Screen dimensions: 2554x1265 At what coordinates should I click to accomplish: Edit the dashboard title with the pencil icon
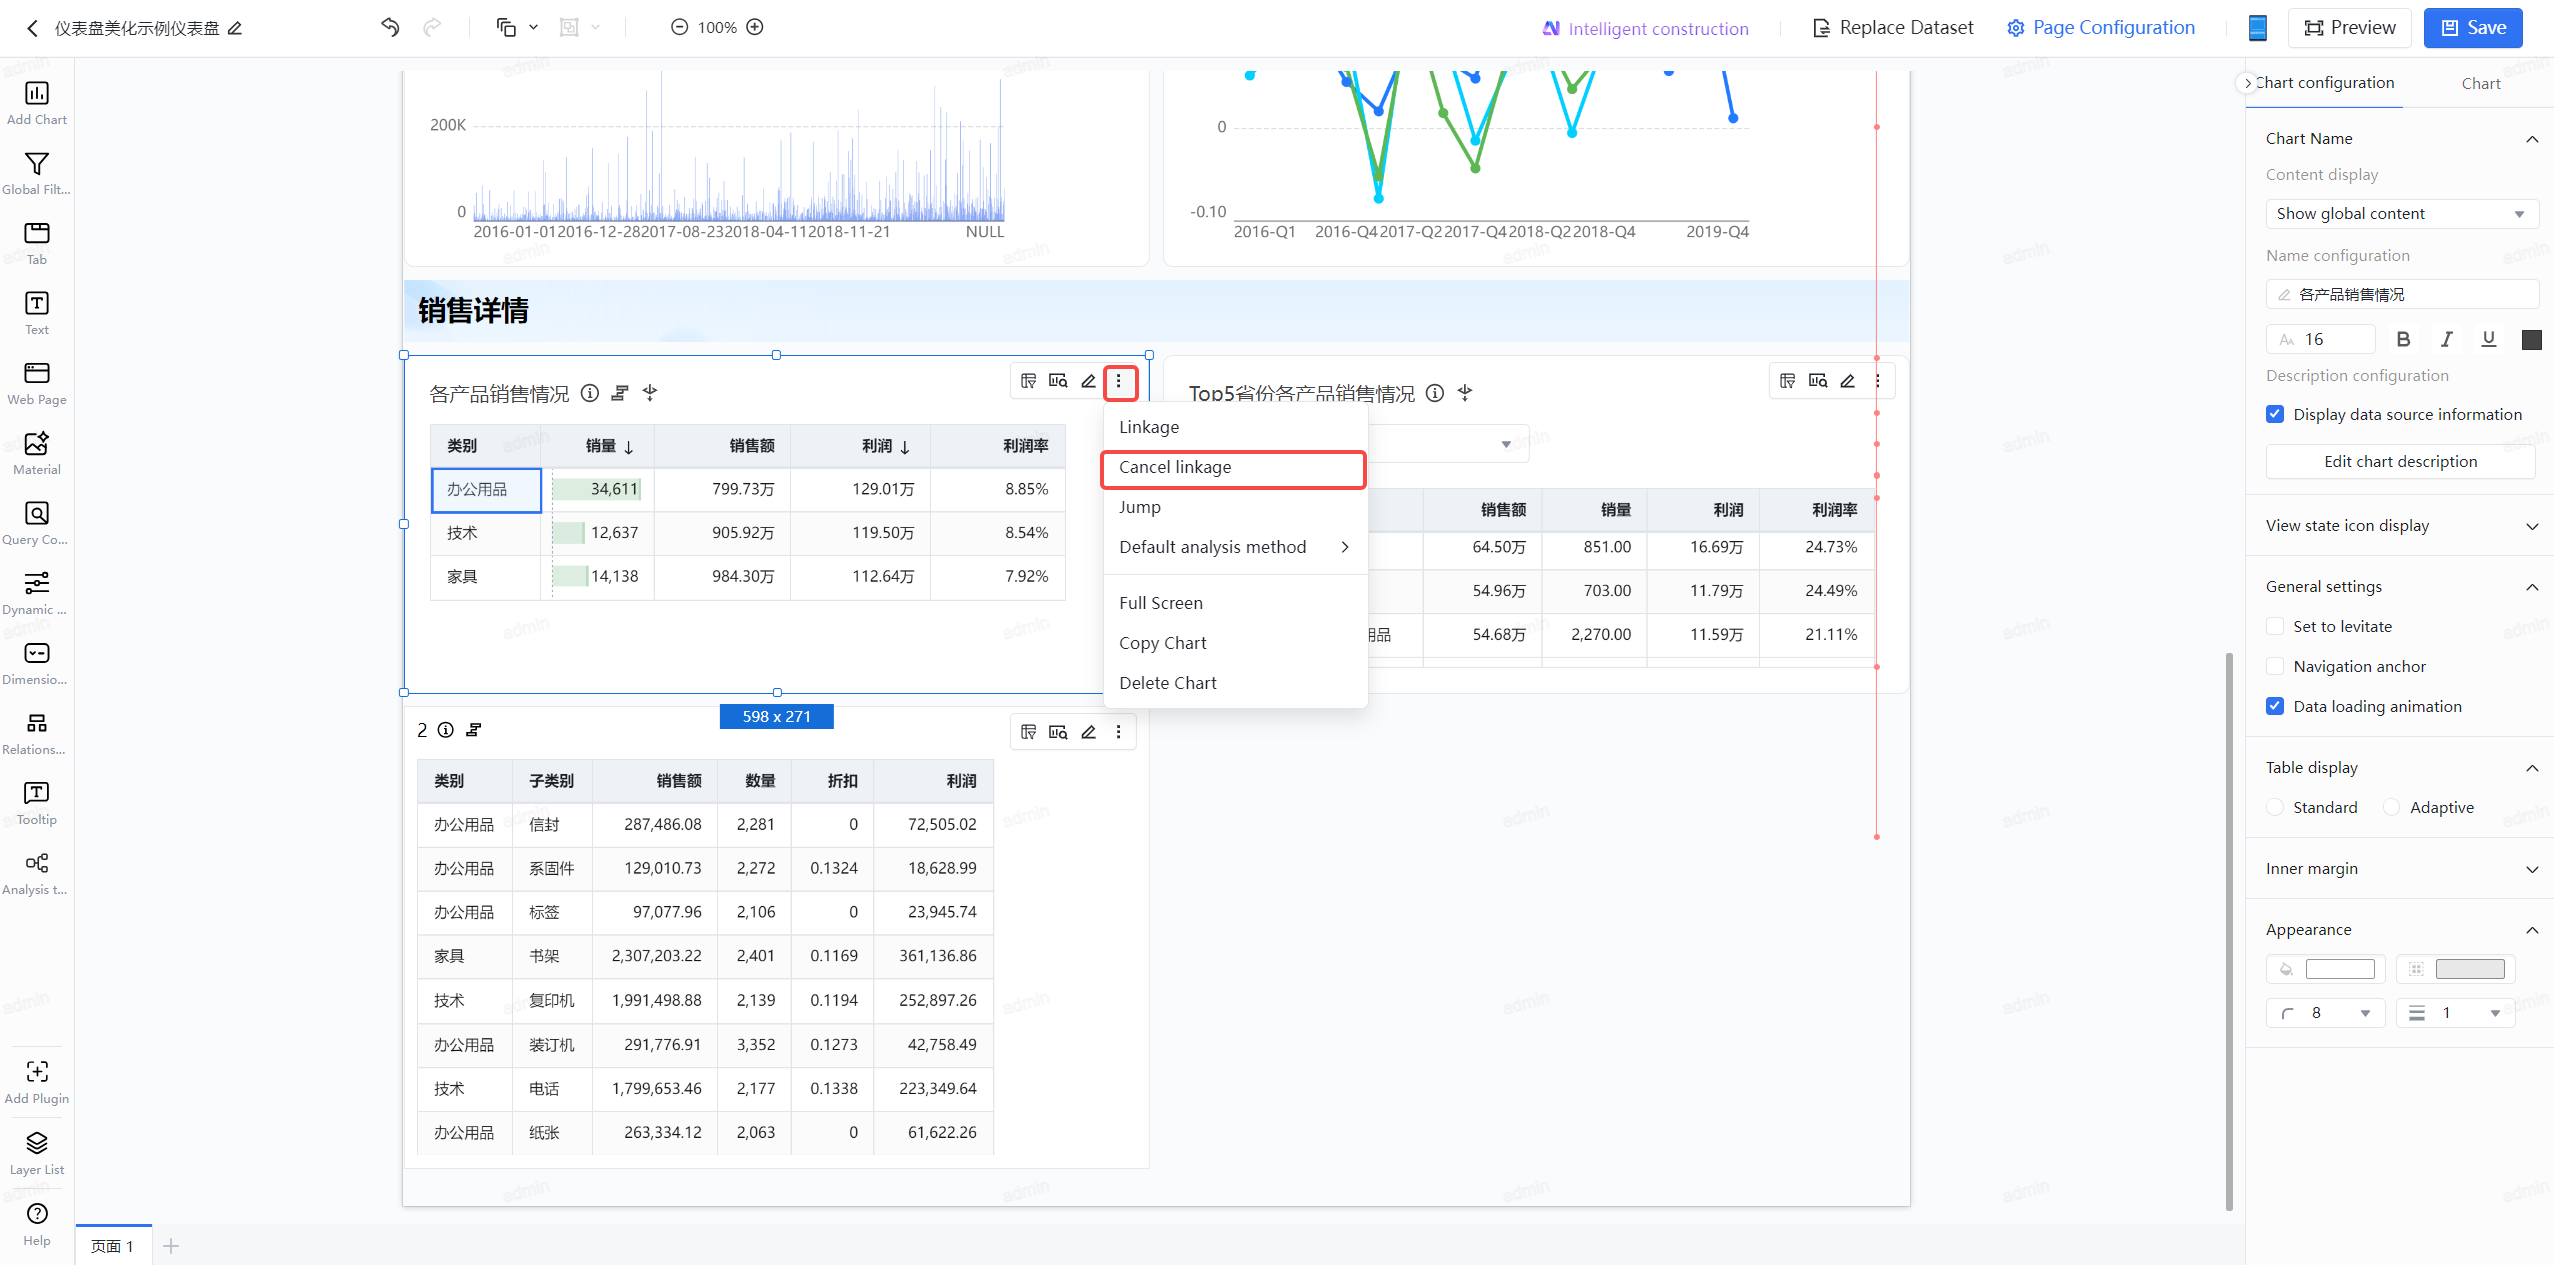[x=235, y=28]
